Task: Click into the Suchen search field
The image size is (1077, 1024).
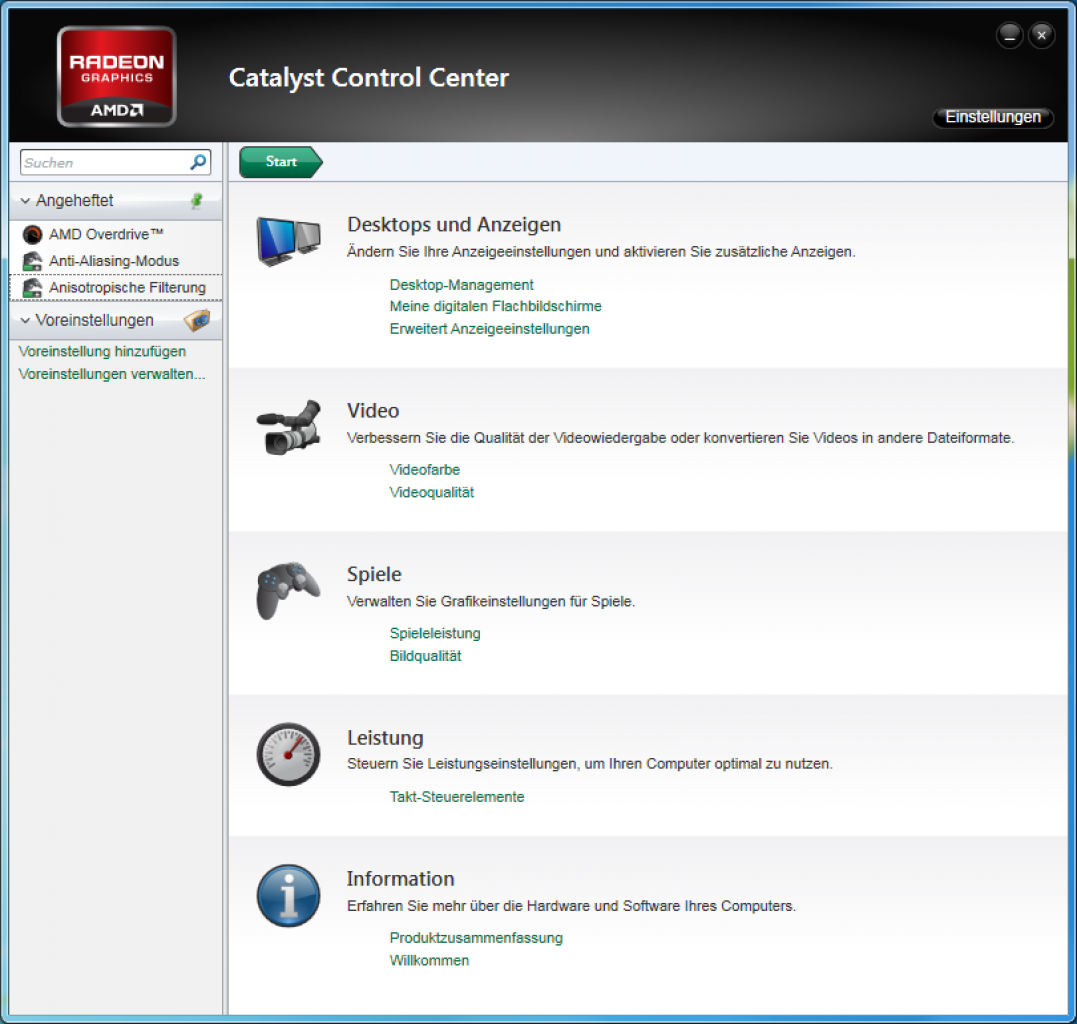Action: point(105,162)
